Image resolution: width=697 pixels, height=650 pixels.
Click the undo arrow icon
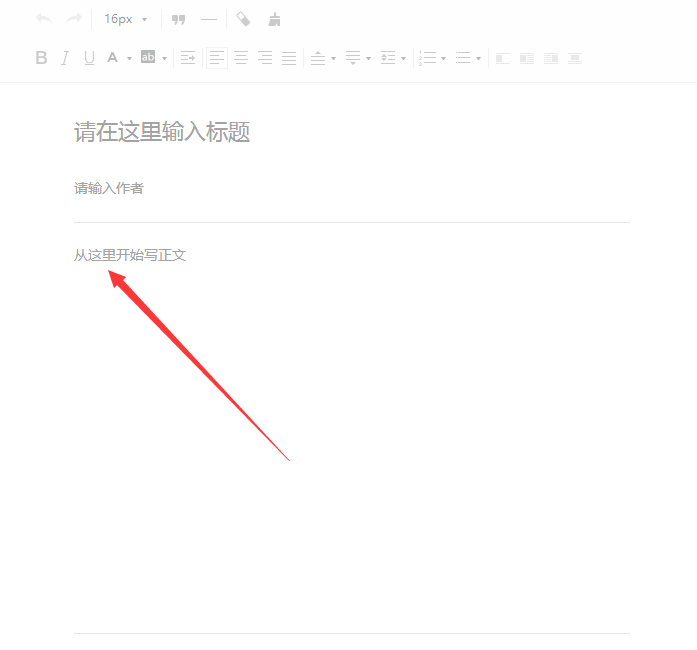point(43,19)
